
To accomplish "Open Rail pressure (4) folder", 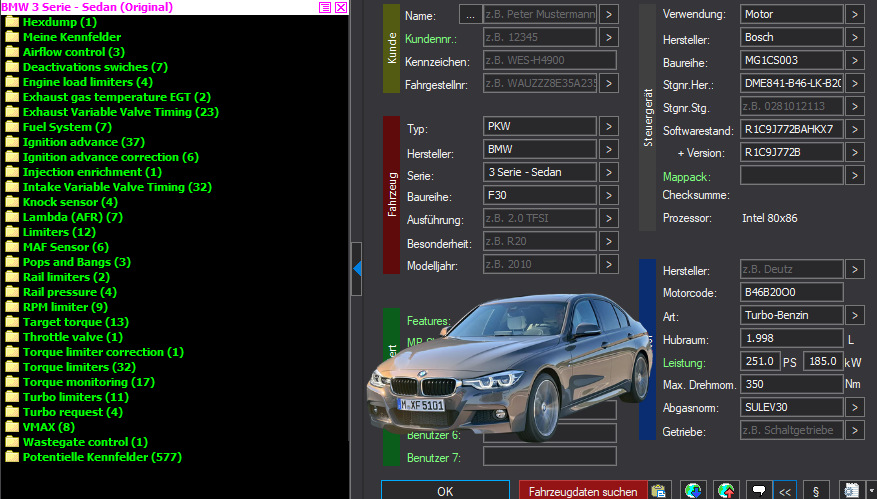I will pos(61,292).
